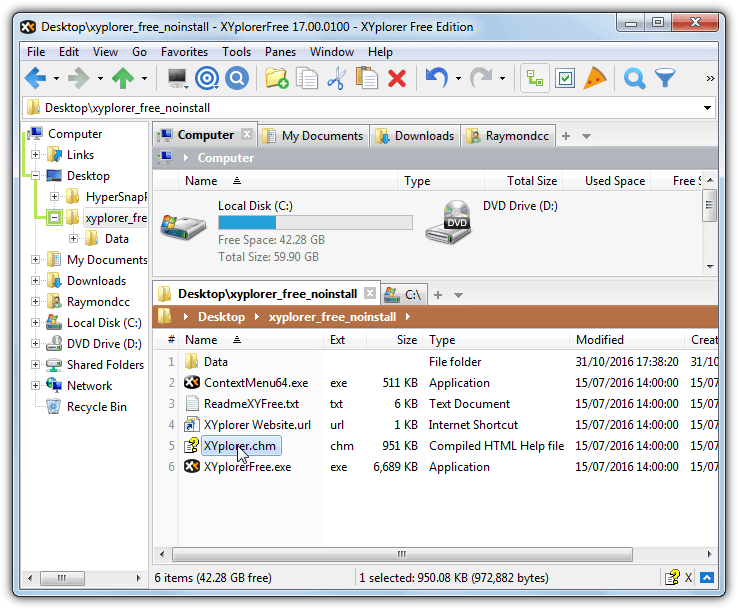Add new tab in lower pane

[x=438, y=295]
